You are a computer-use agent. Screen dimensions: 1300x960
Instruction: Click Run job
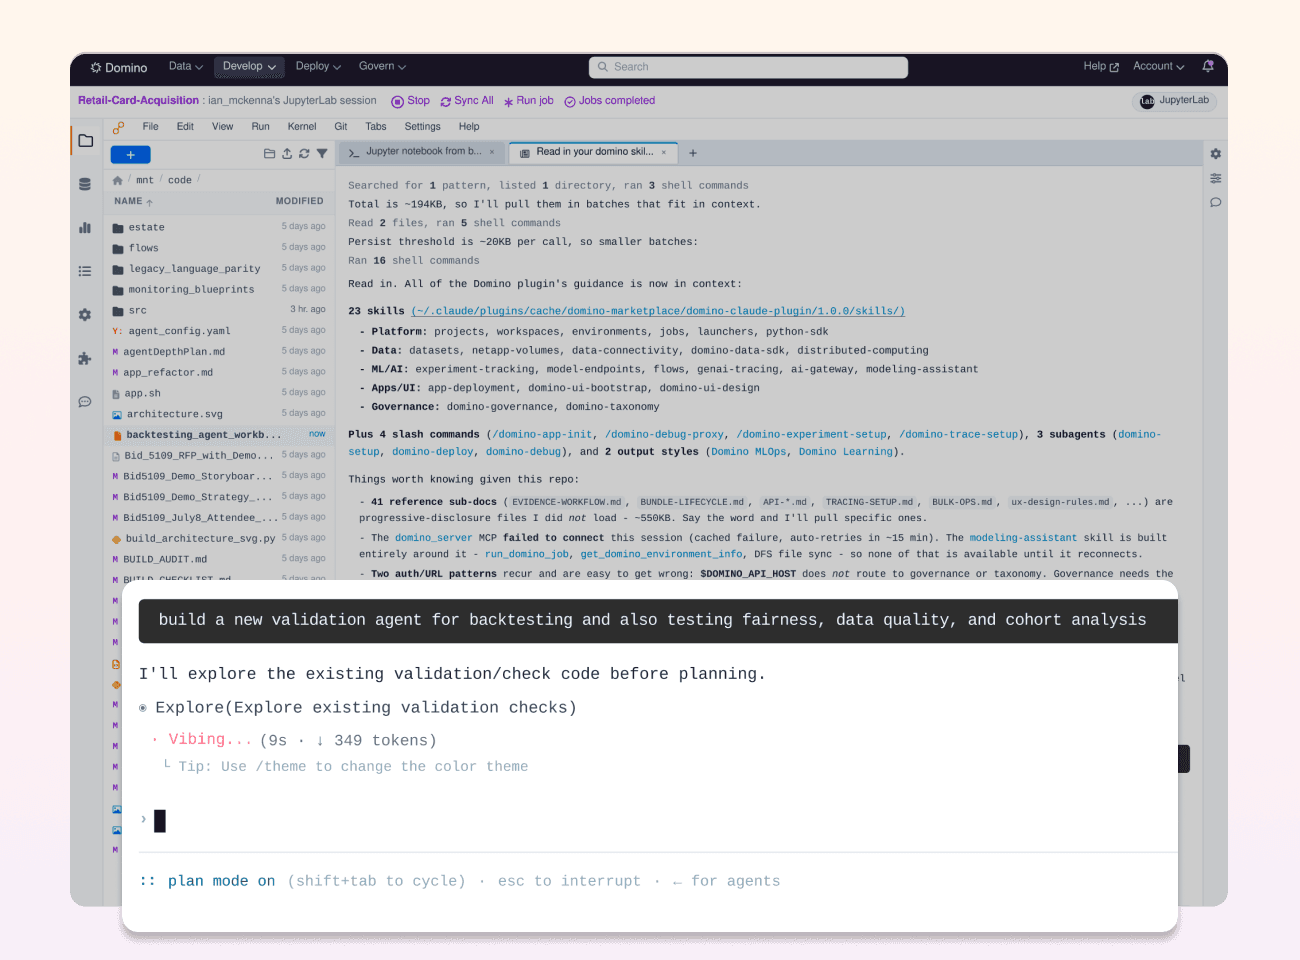[x=528, y=101]
